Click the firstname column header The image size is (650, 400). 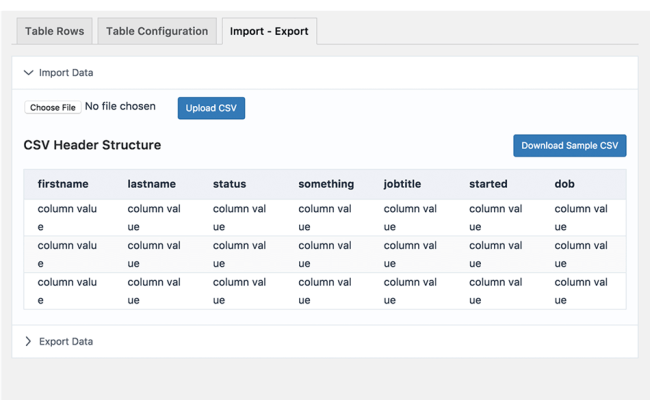(63, 184)
